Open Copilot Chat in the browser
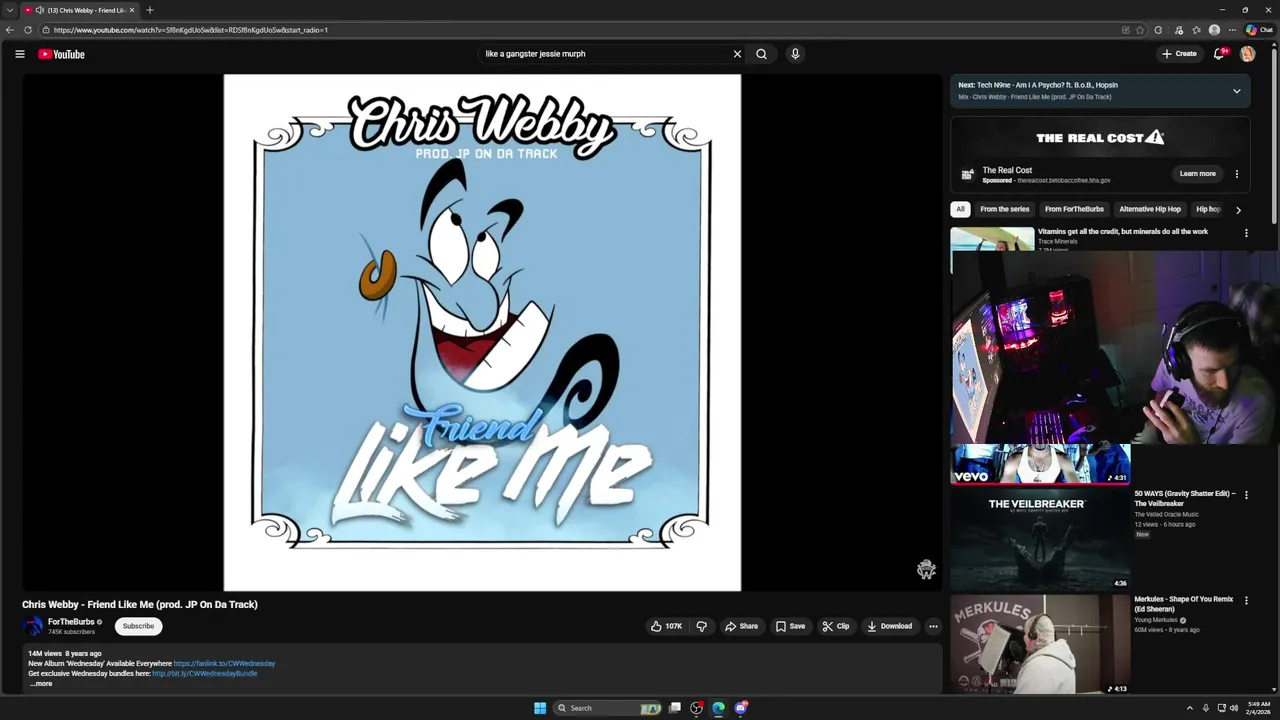Viewport: 1280px width, 720px height. click(1259, 30)
